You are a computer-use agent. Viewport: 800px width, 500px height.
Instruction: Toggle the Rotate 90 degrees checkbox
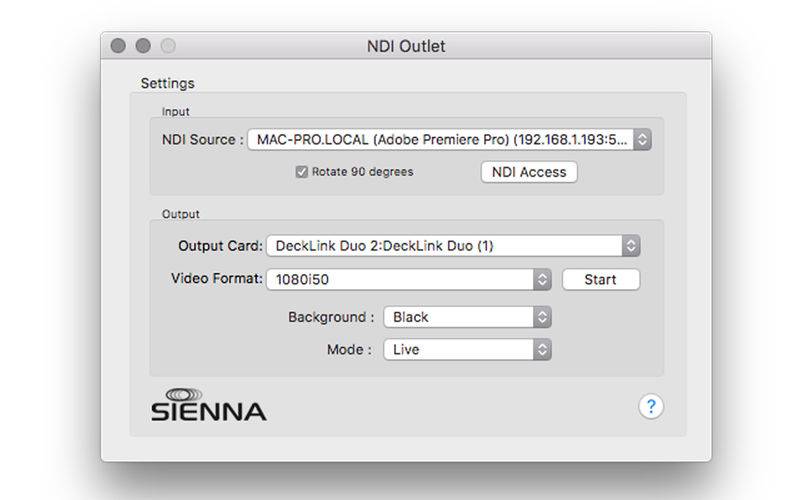coord(302,172)
